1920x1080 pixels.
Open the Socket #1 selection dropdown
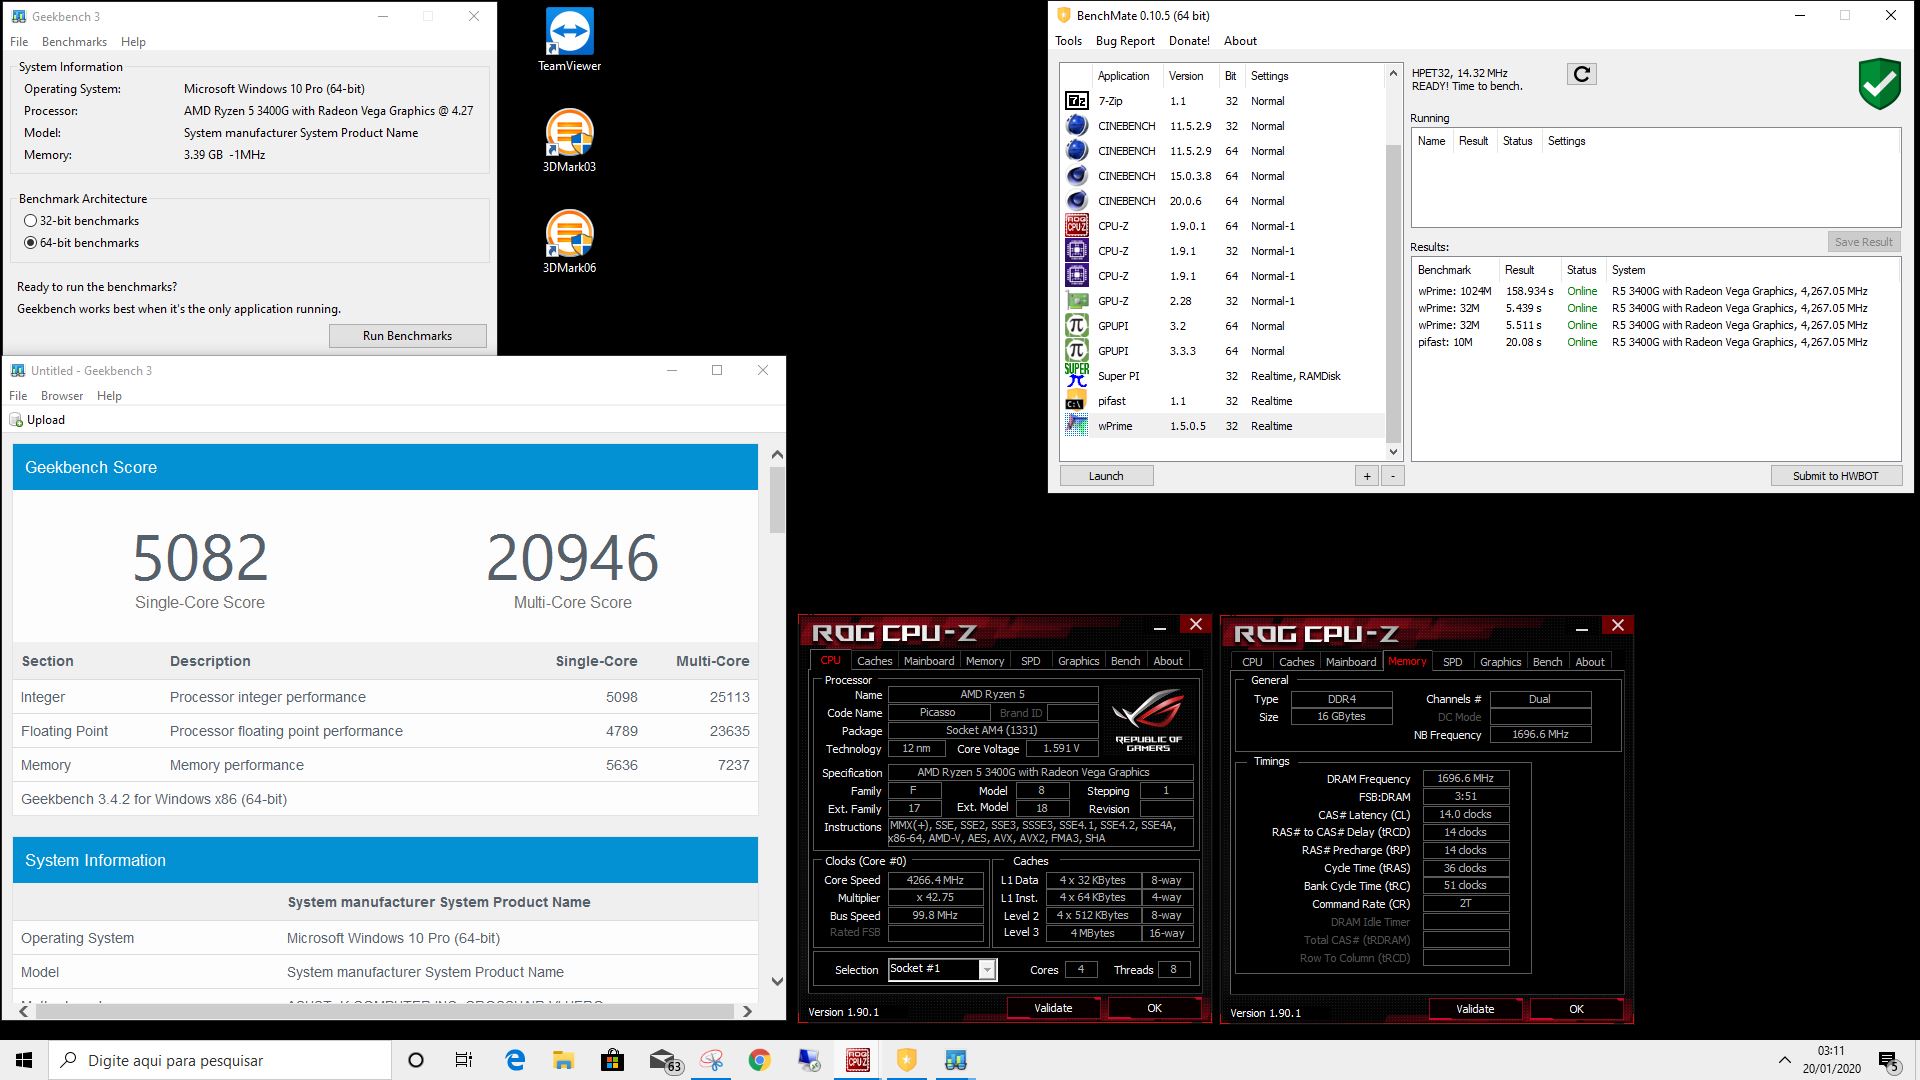click(x=986, y=969)
